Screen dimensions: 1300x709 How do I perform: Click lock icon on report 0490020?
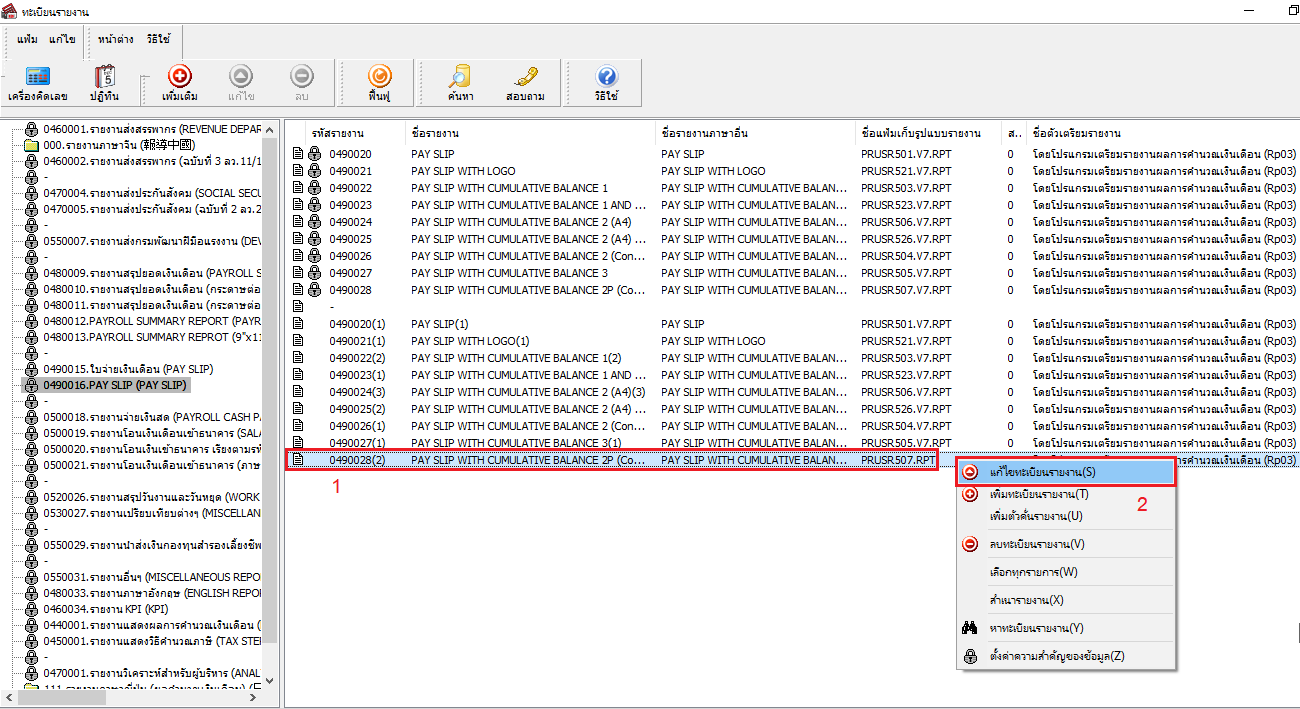click(315, 154)
